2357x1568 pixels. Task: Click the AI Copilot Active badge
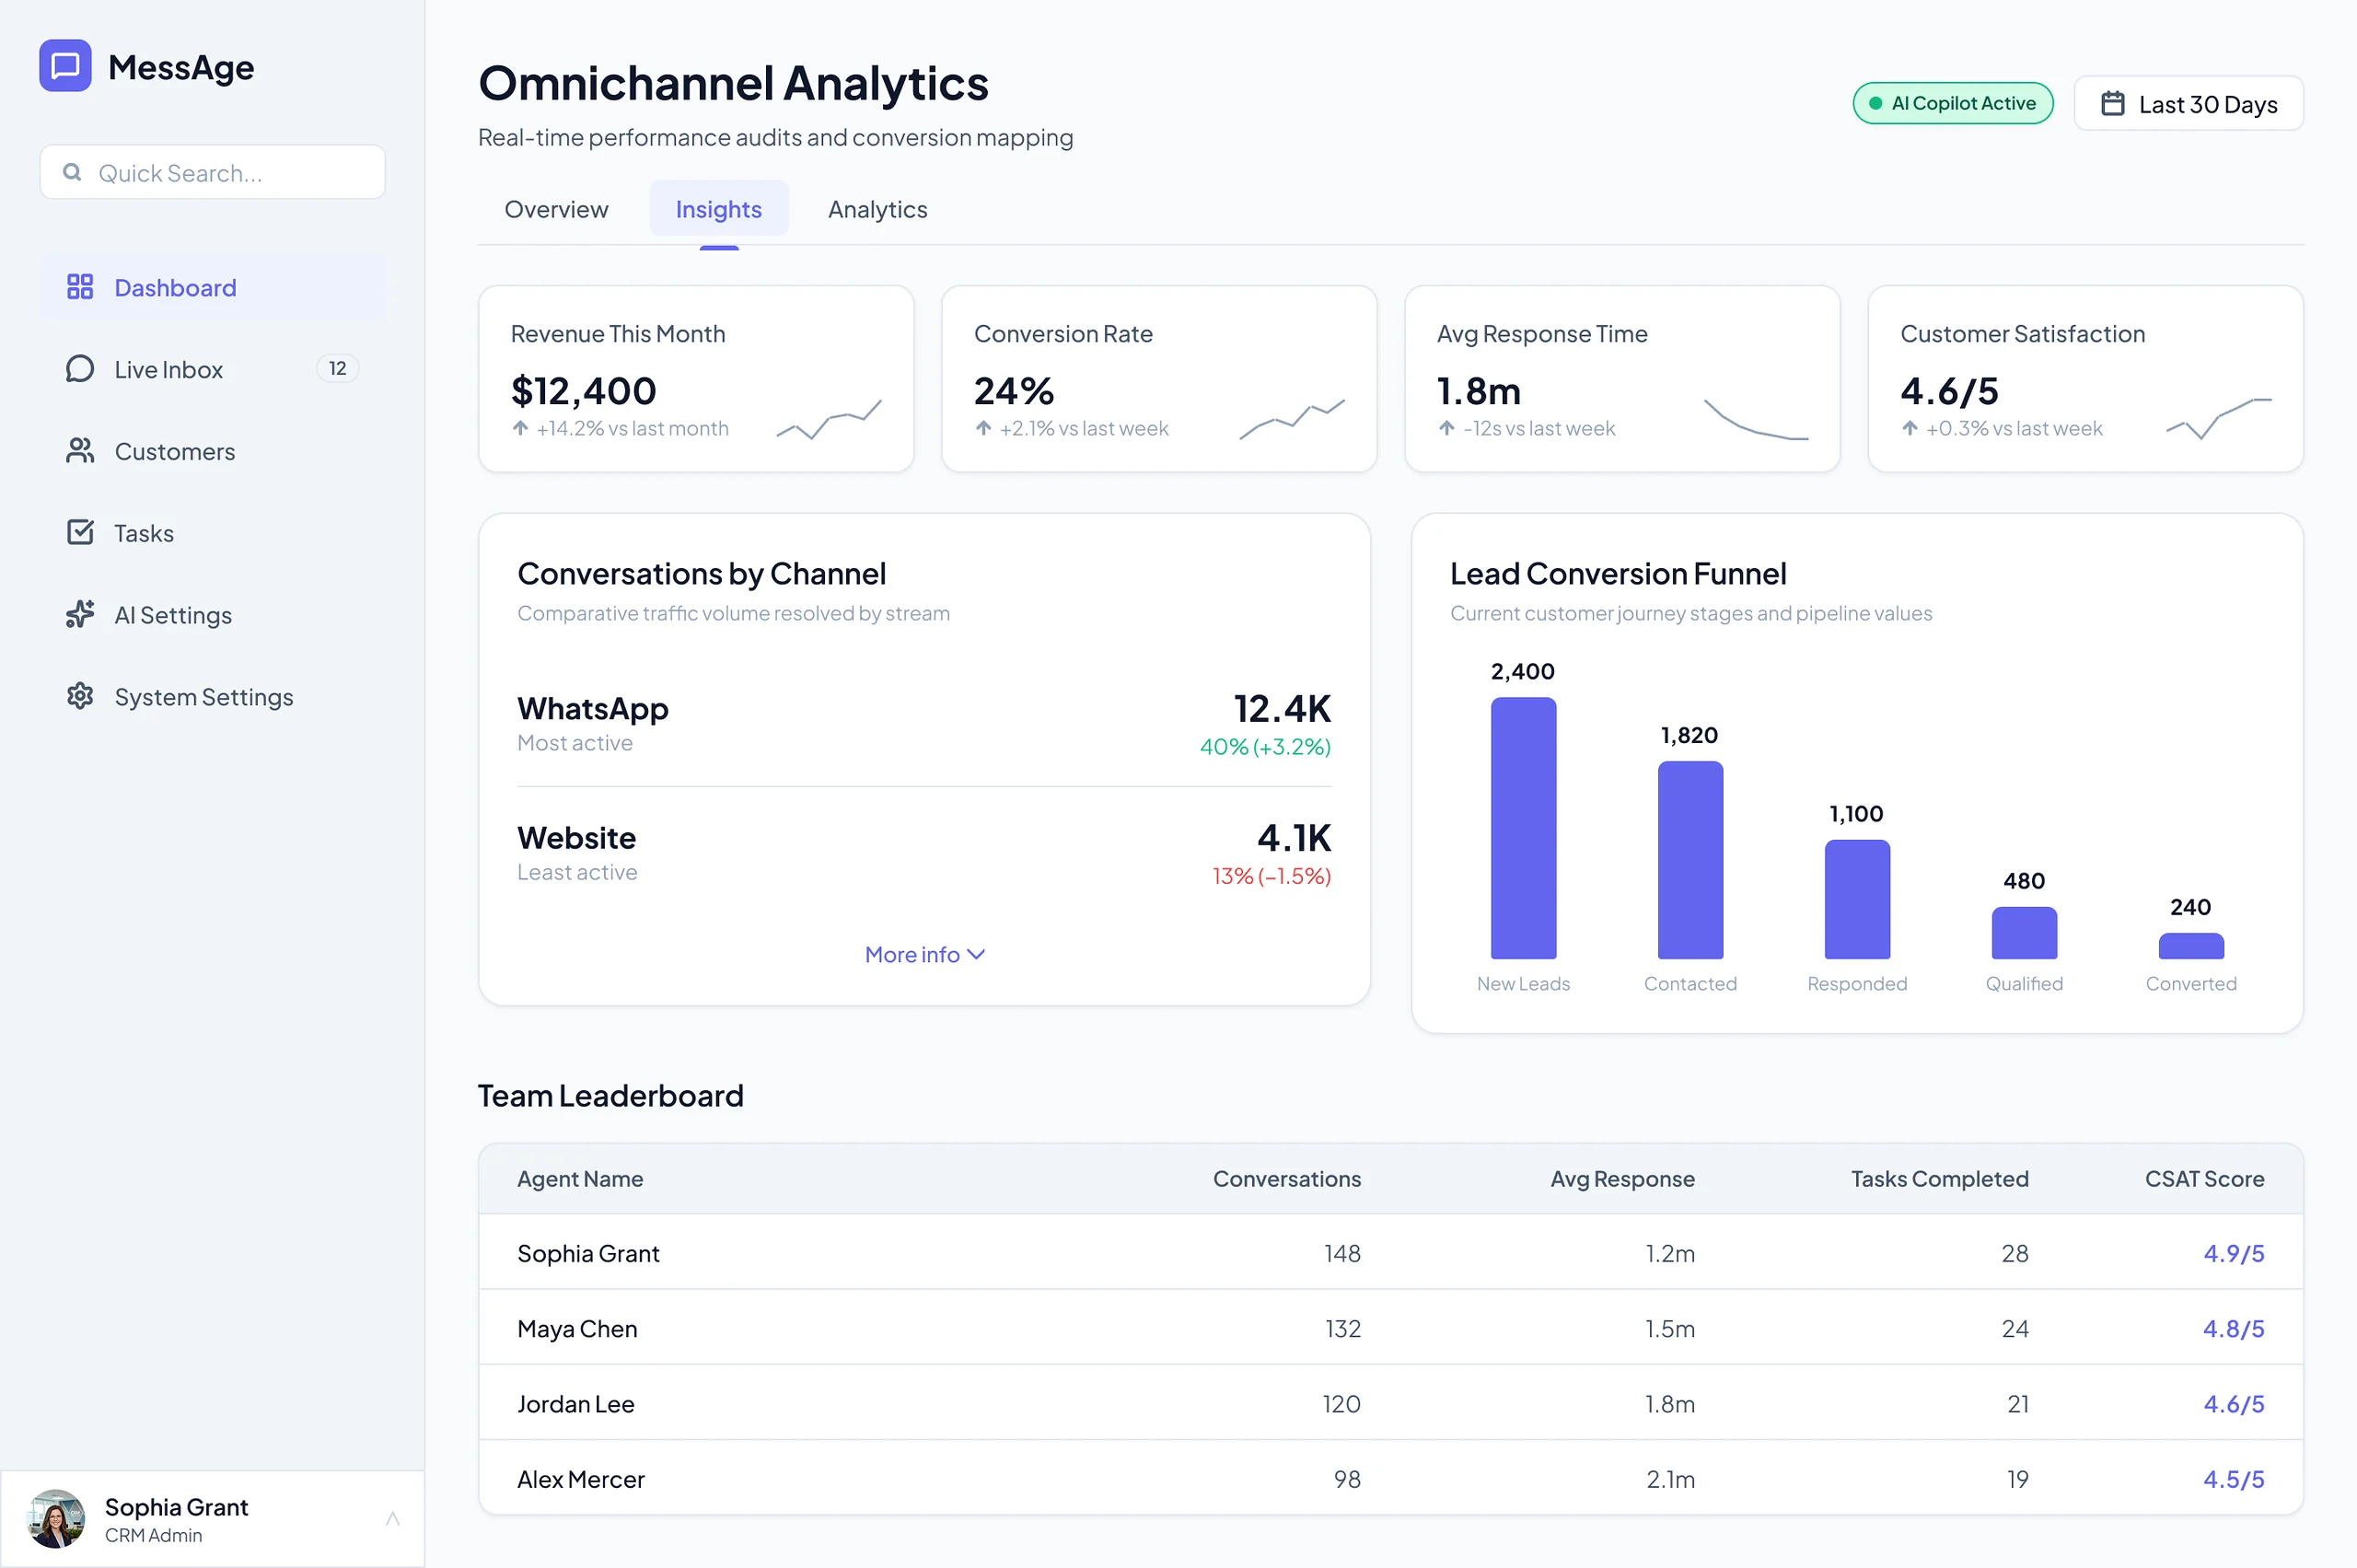click(x=1953, y=103)
